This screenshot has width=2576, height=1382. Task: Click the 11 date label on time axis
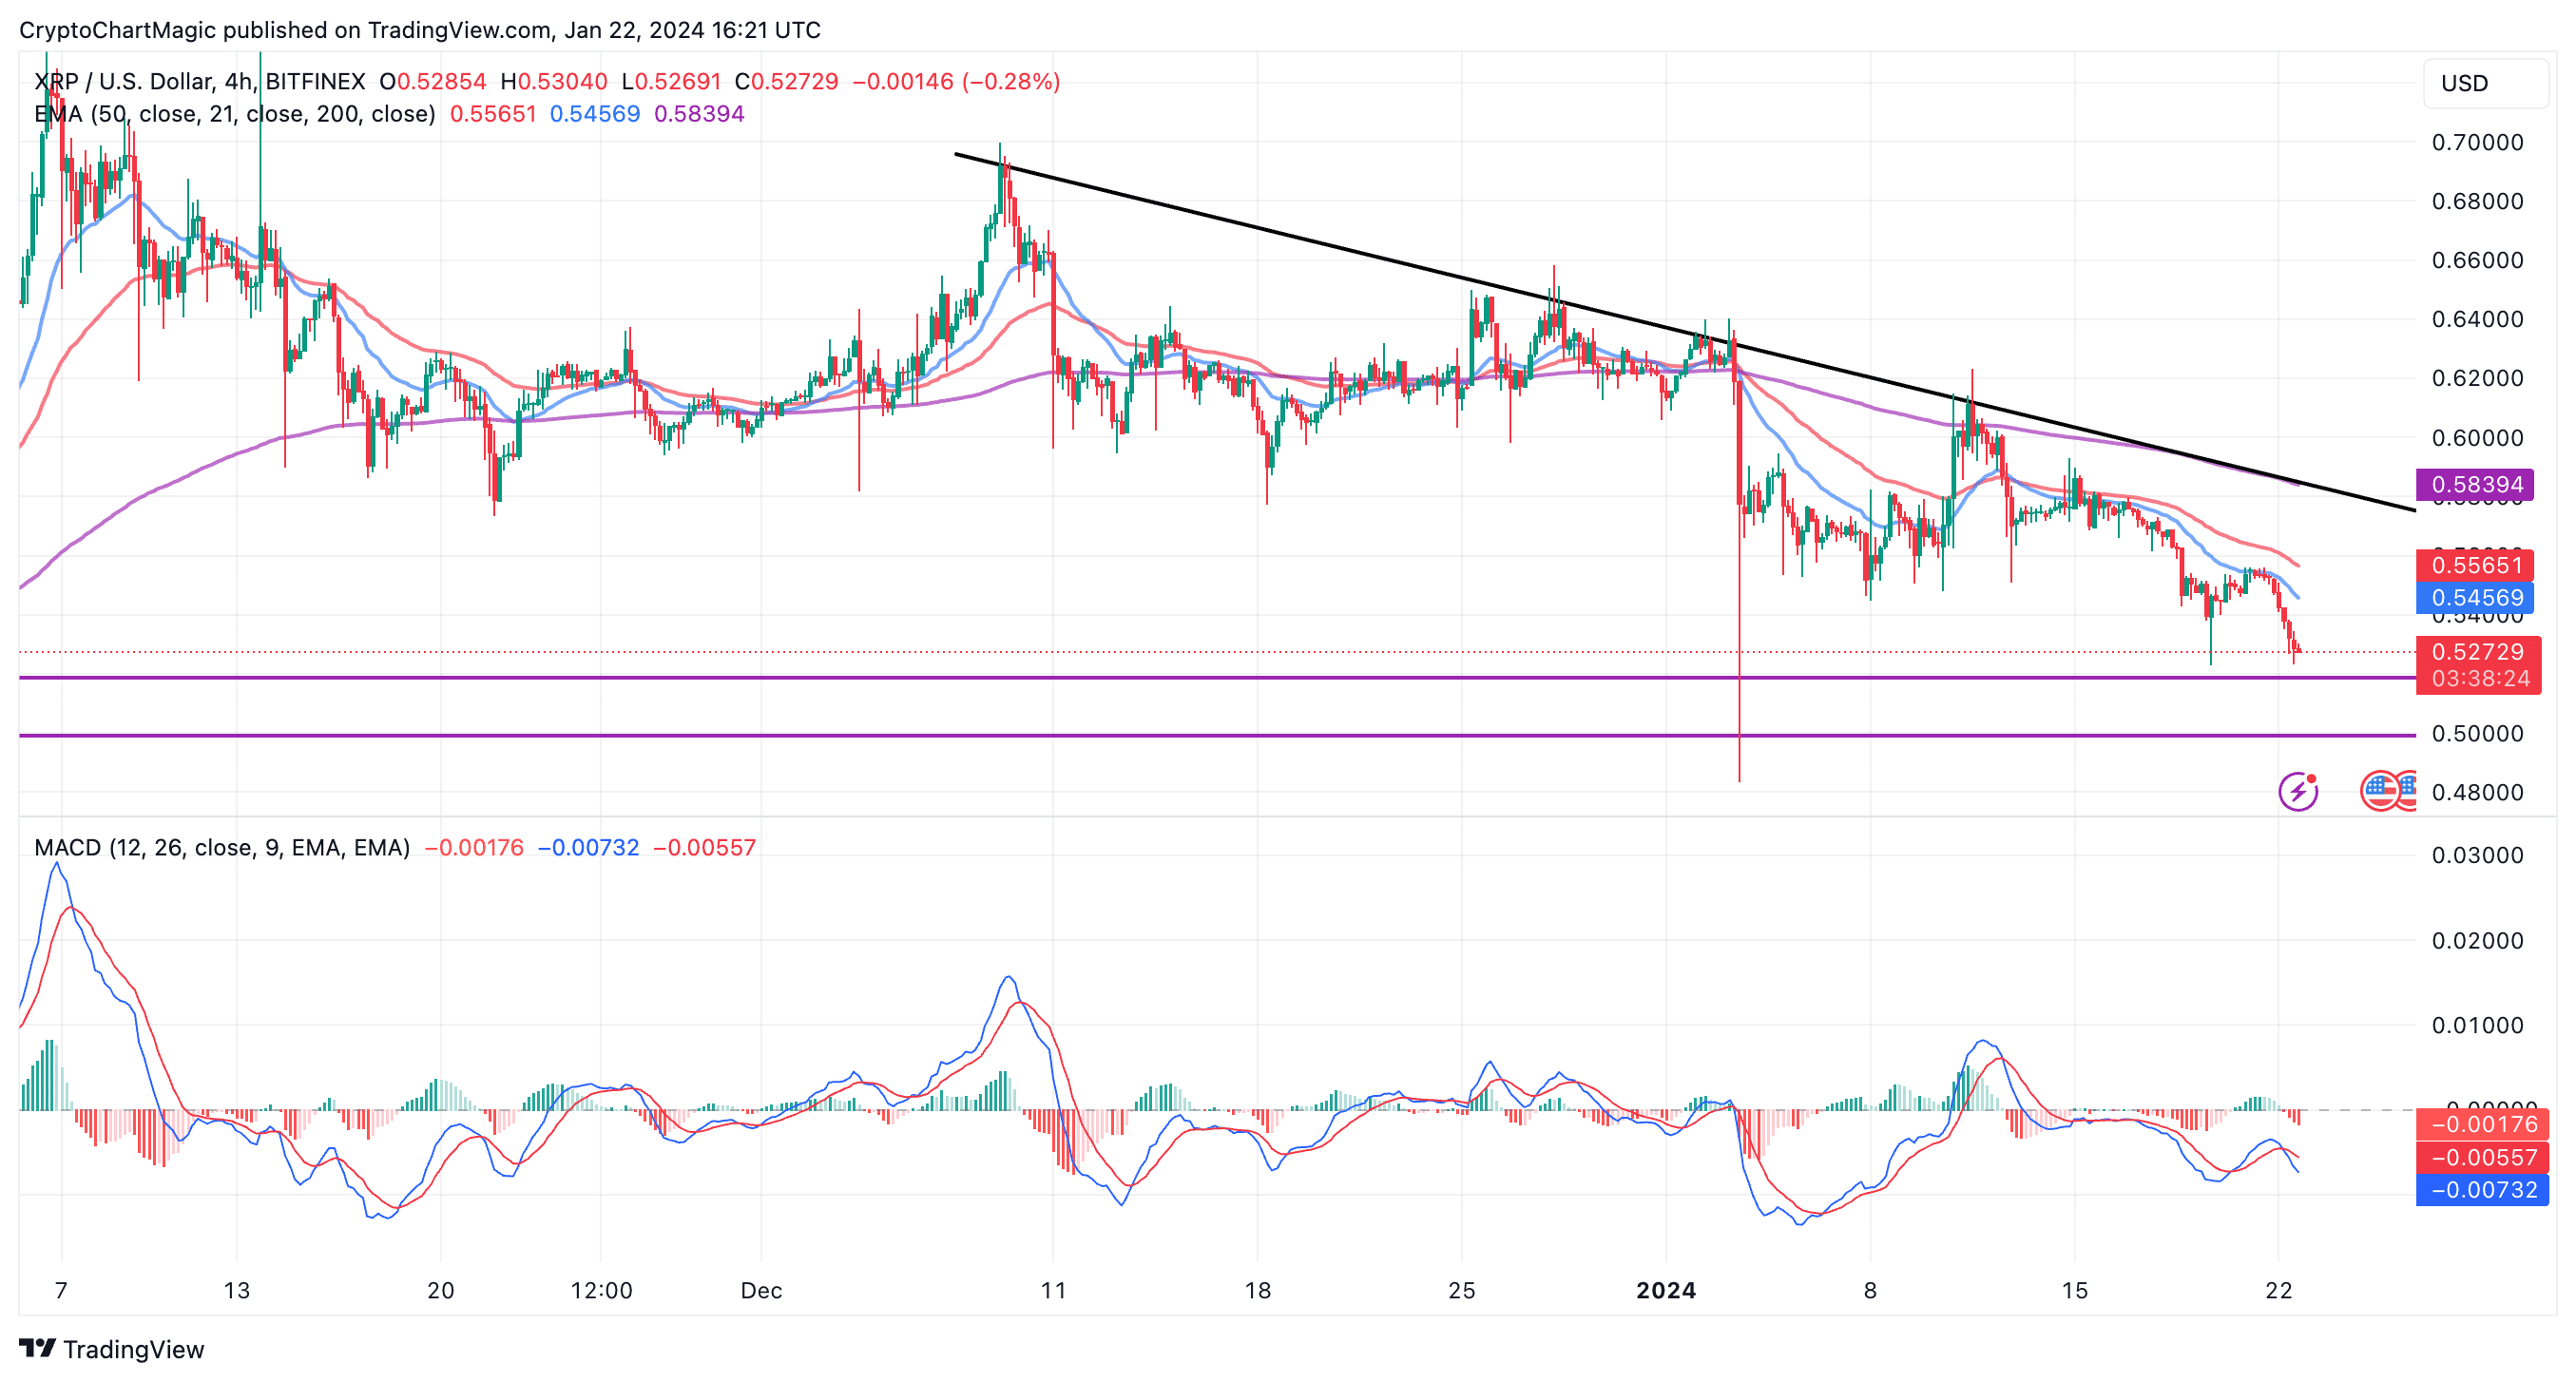pos(1053,1290)
